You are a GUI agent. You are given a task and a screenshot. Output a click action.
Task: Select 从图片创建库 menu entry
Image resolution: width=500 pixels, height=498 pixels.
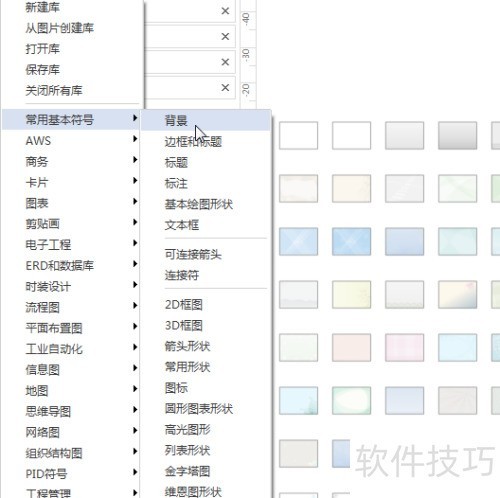60,28
